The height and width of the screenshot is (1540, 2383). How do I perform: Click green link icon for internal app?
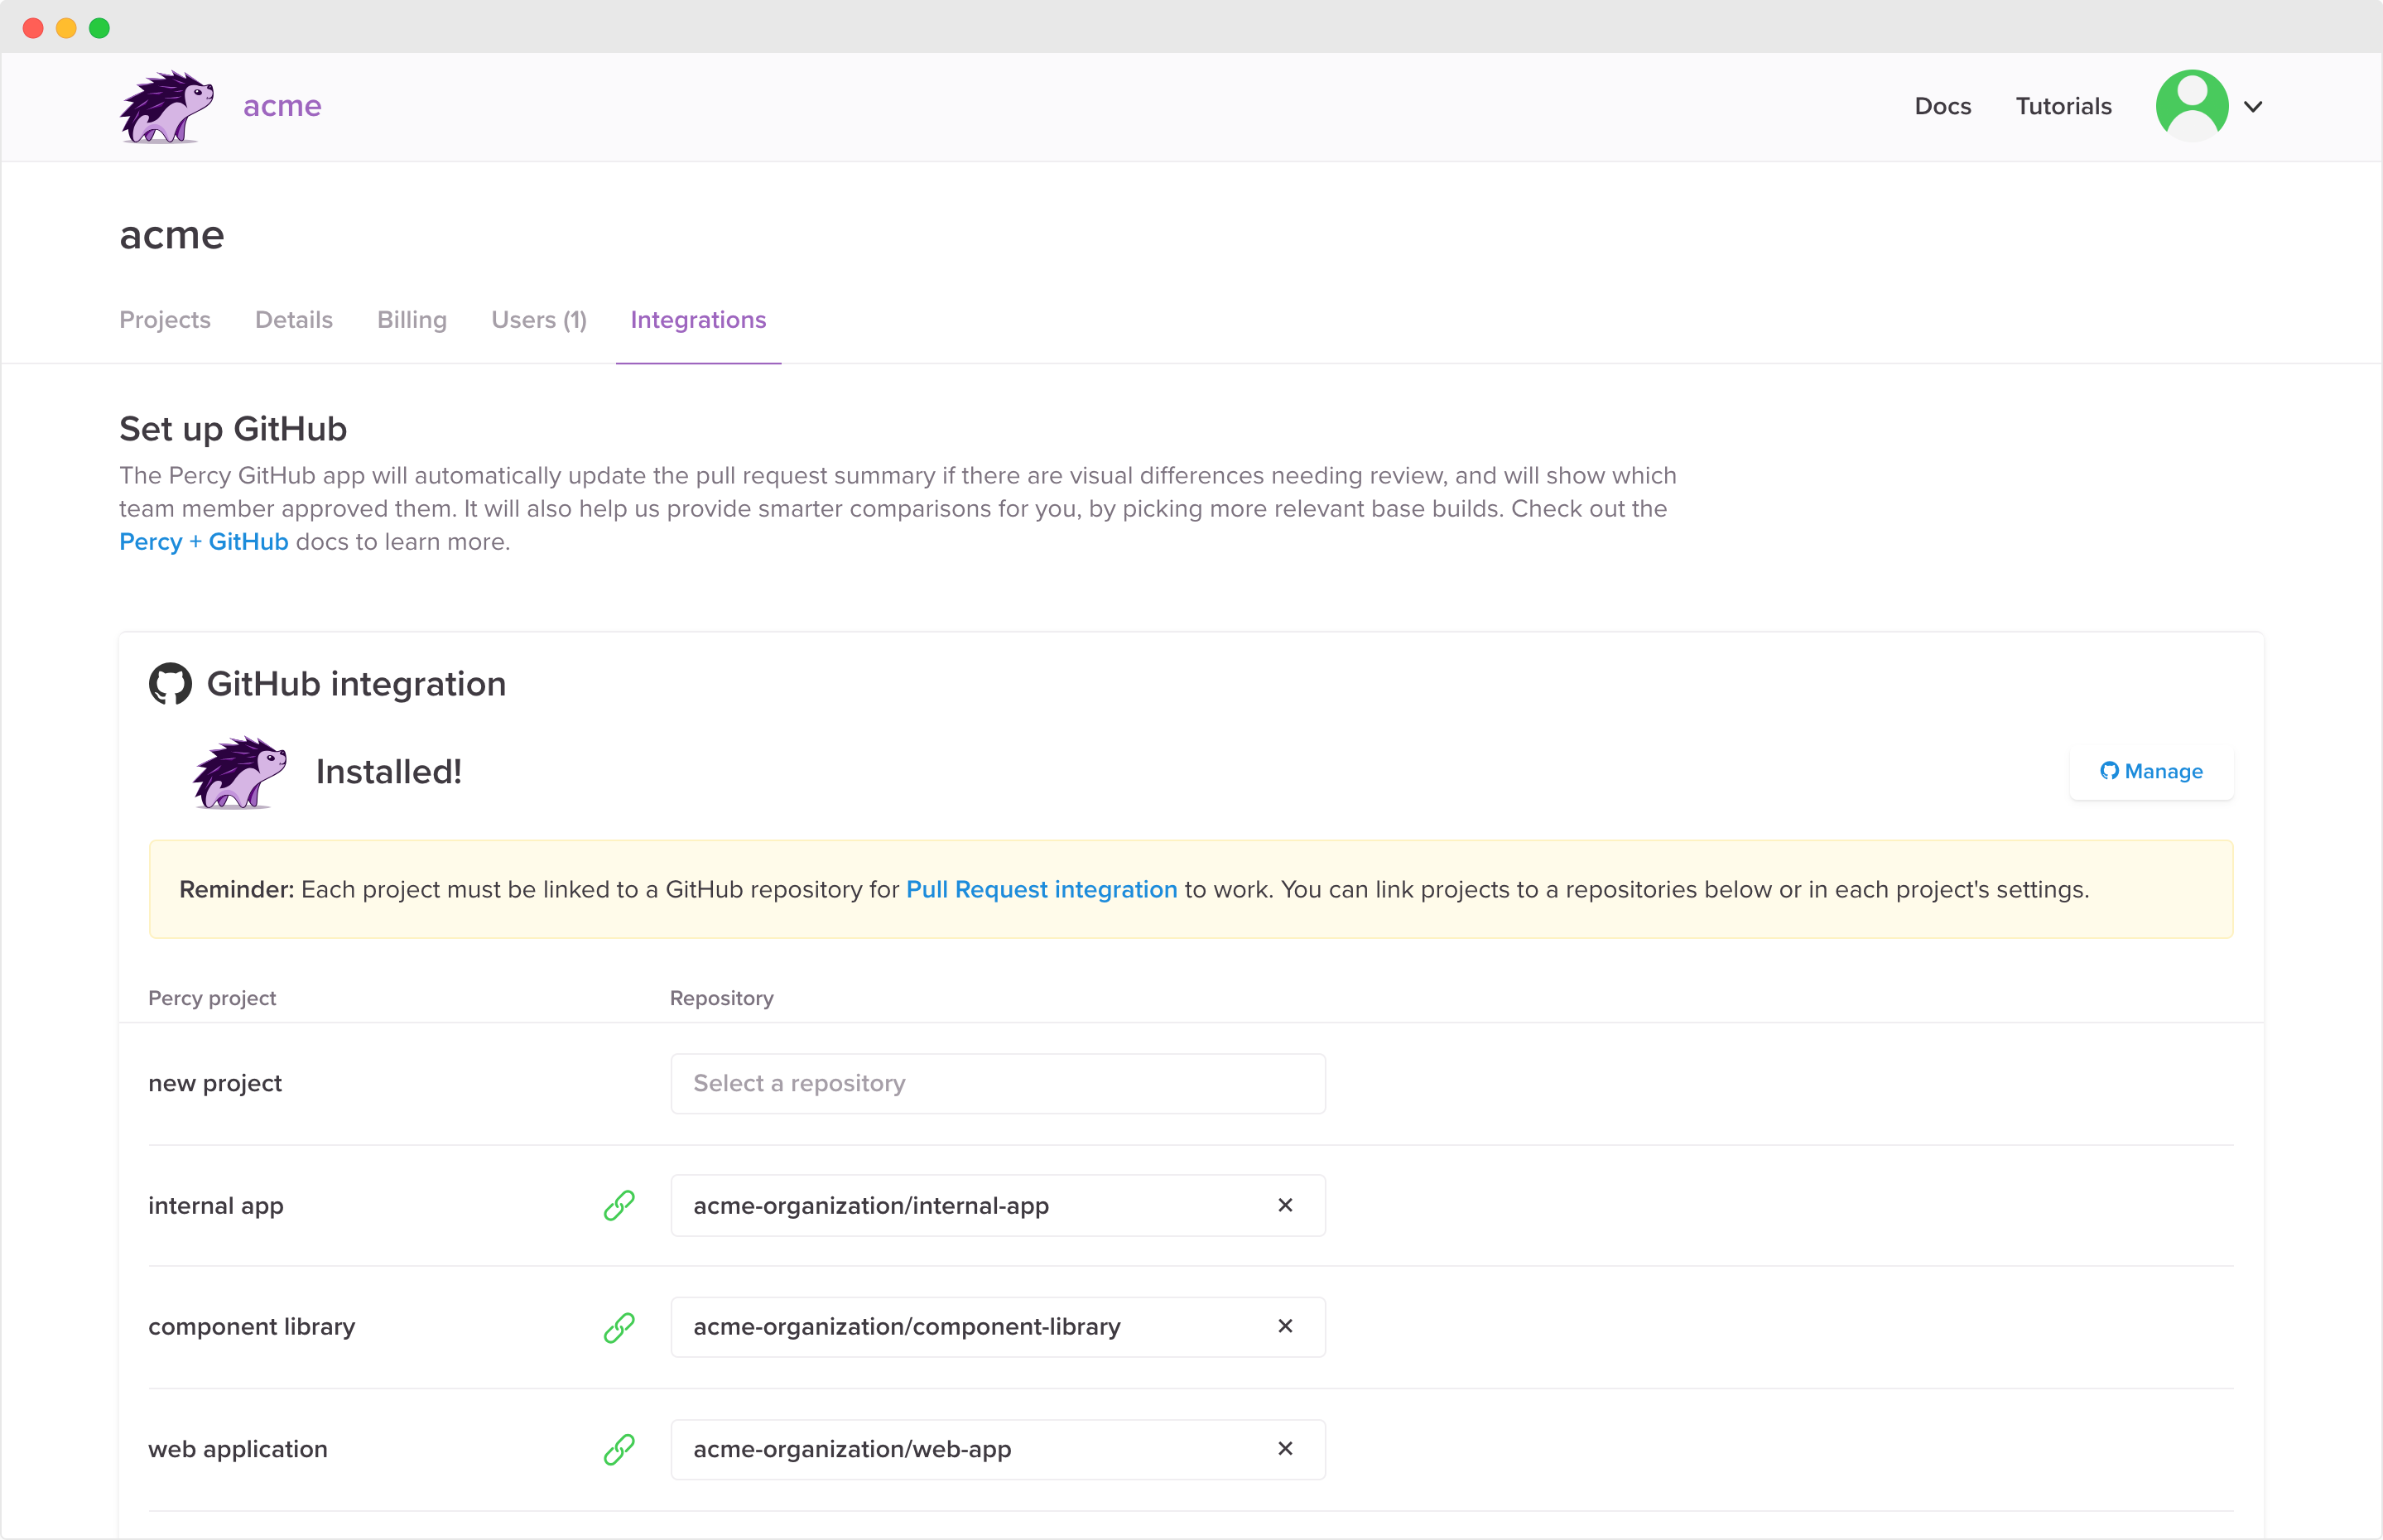click(x=619, y=1206)
